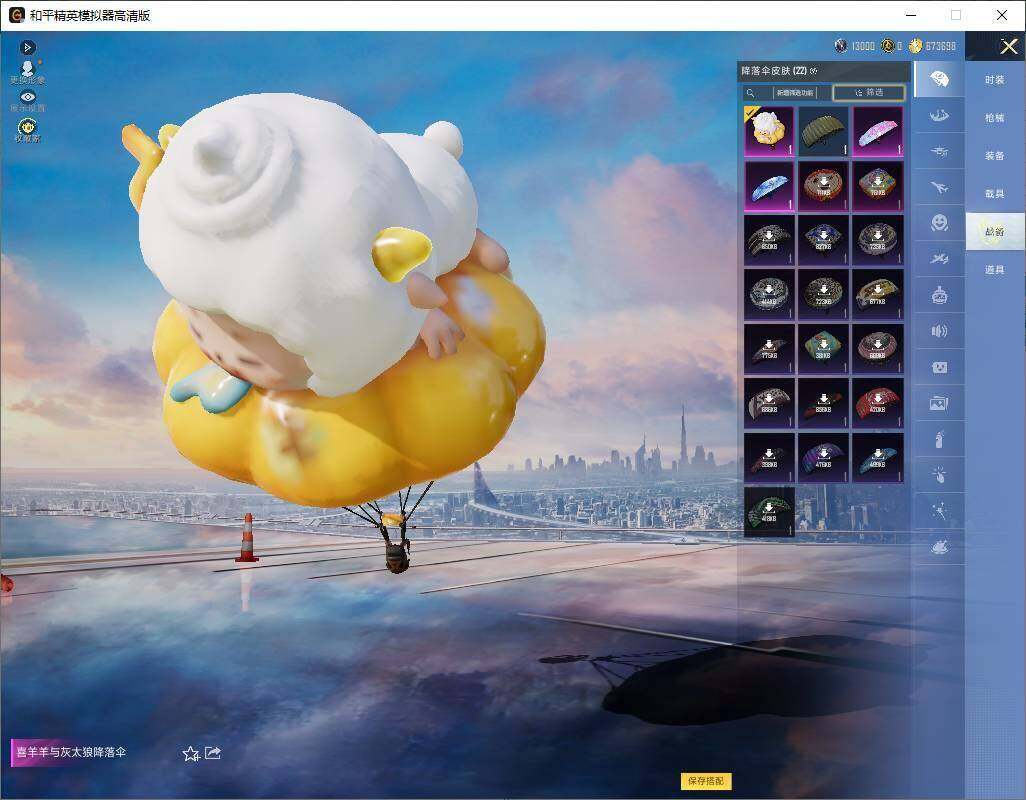Select the 战备 tab
Image resolution: width=1026 pixels, height=800 pixels.
(x=995, y=232)
